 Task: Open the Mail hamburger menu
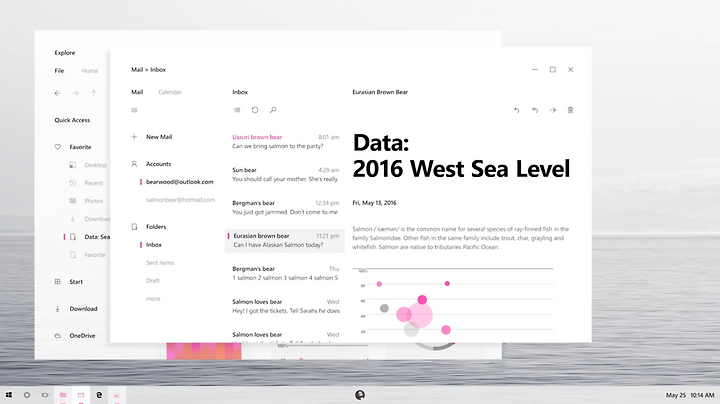click(134, 110)
